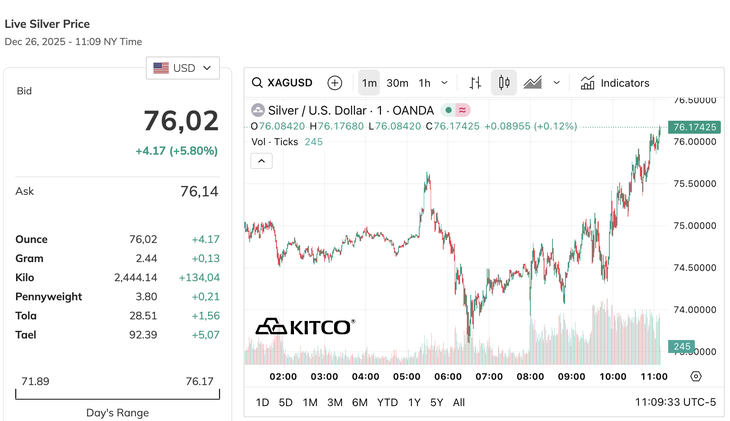This screenshot has height=421, width=730.
Task: Select the area chart style icon
Action: pyautogui.click(x=533, y=83)
